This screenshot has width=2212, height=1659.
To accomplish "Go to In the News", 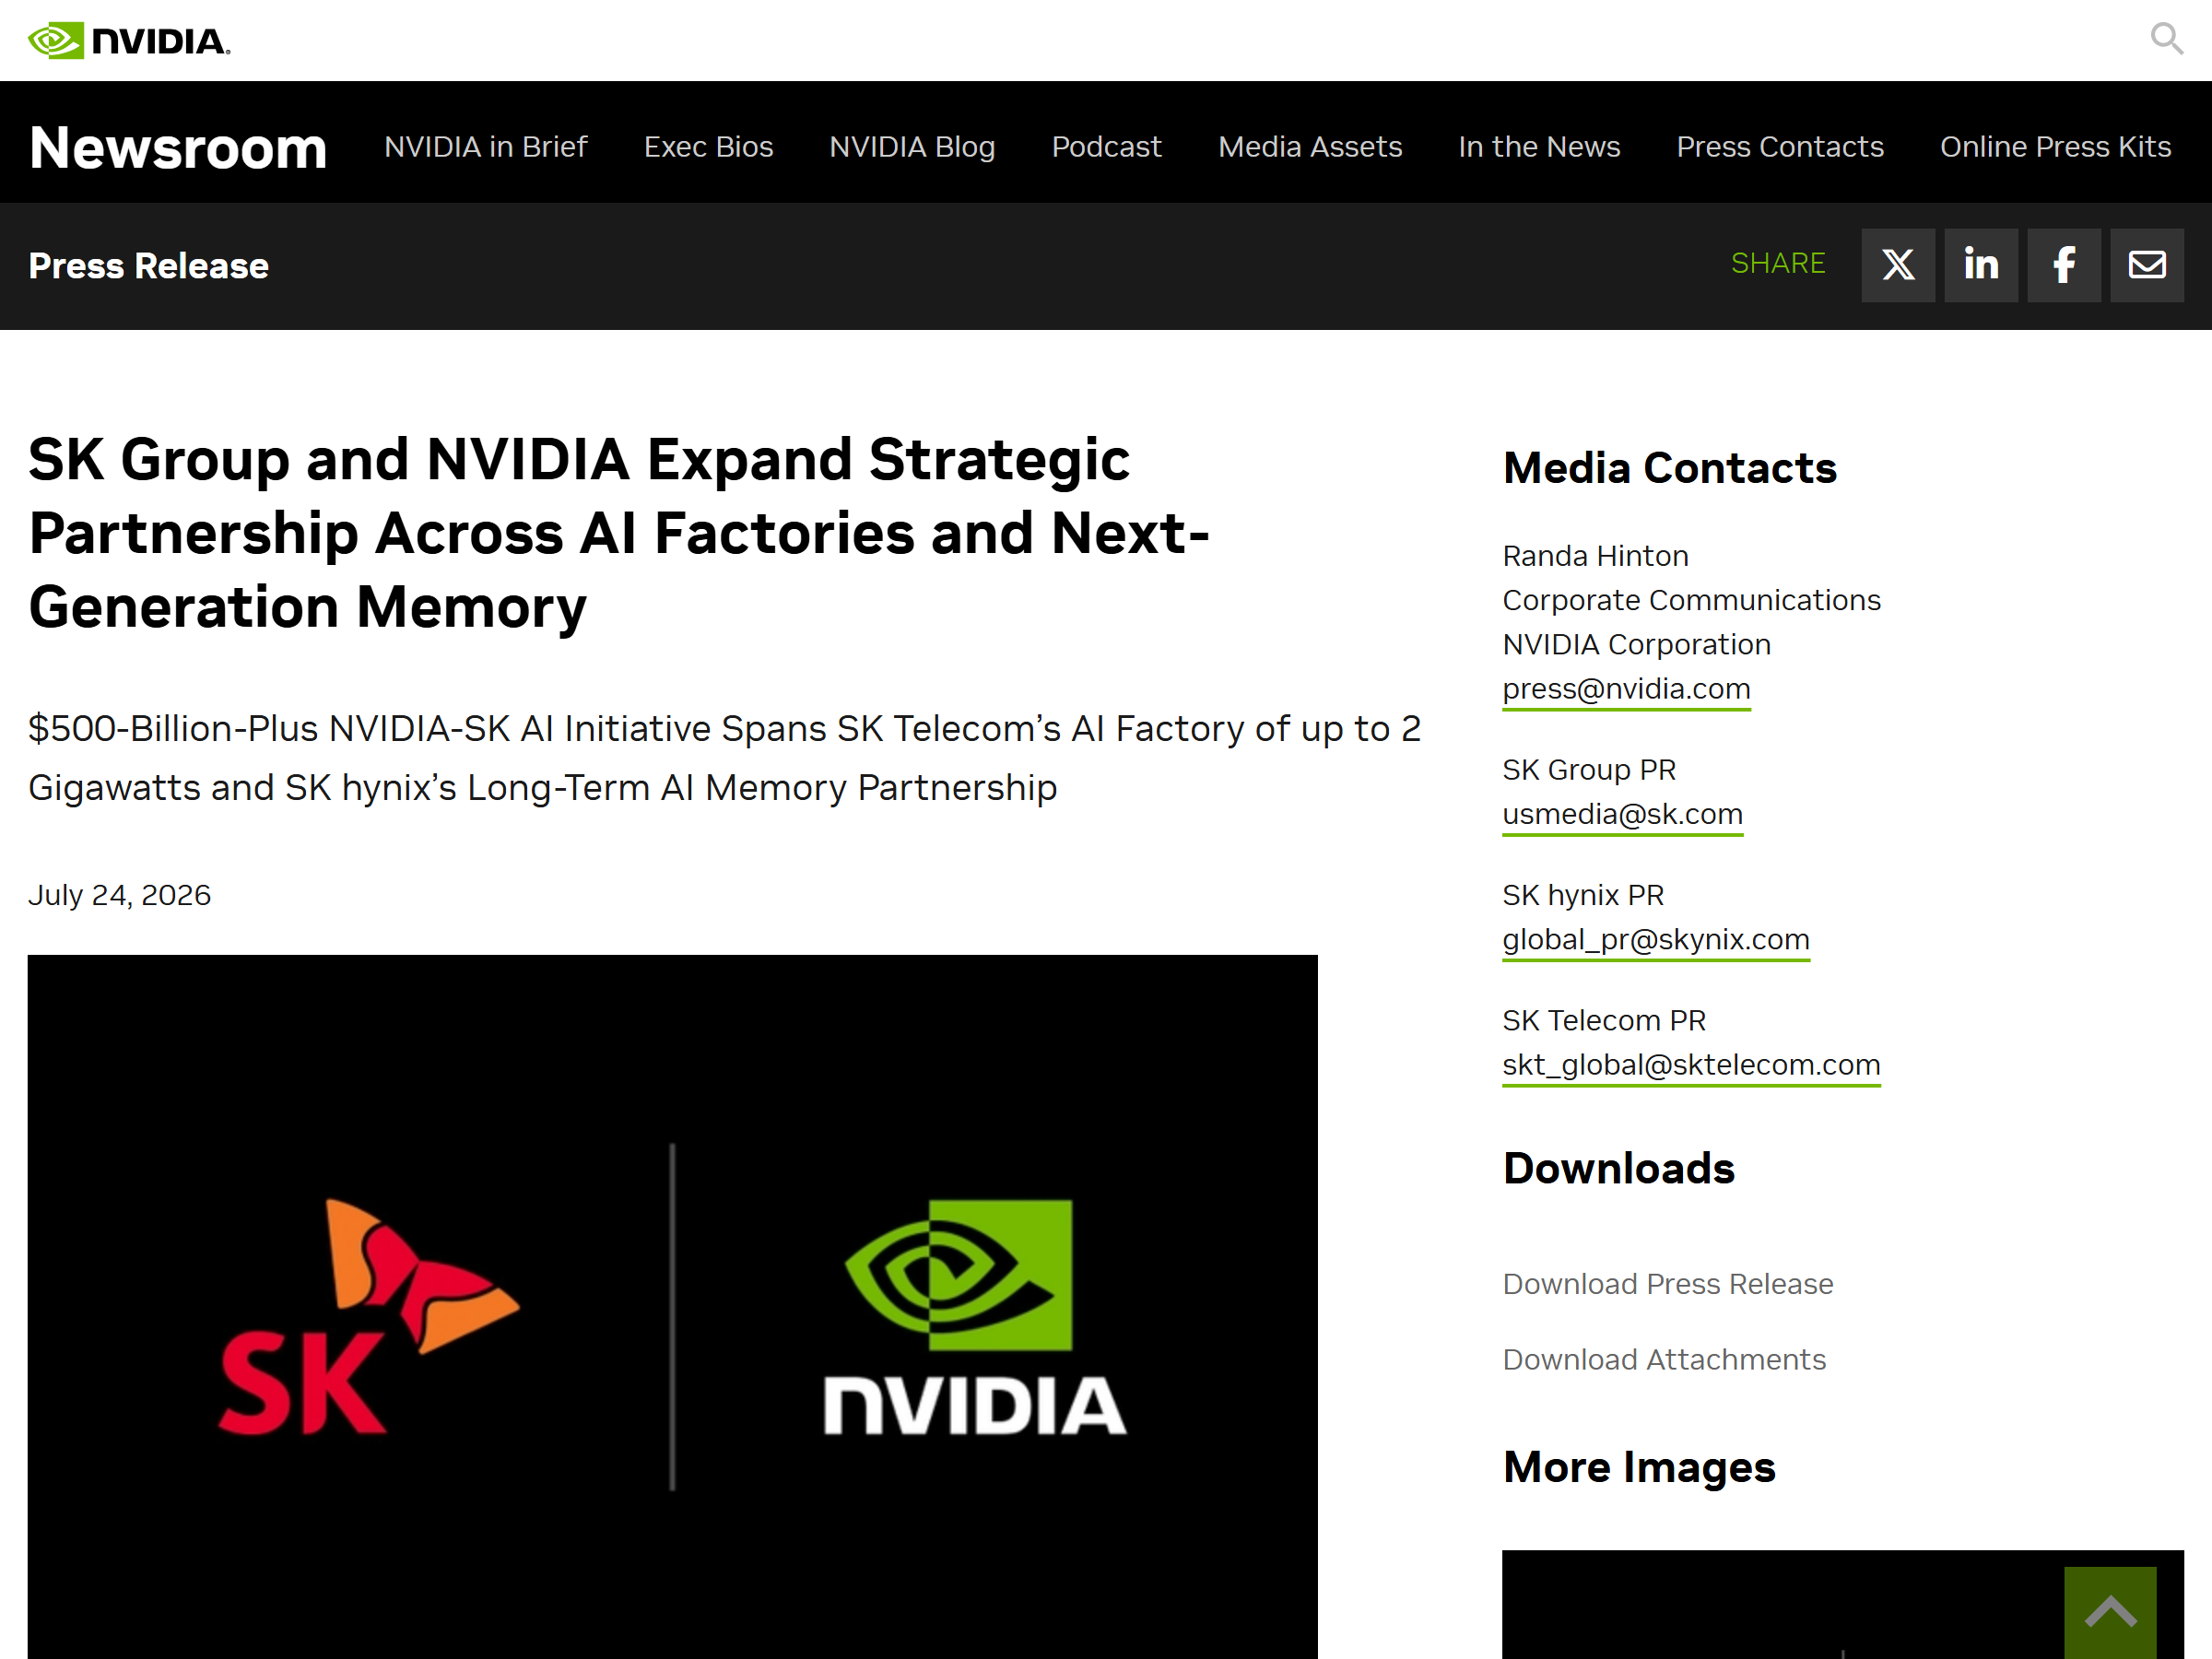I will pos(1539,147).
